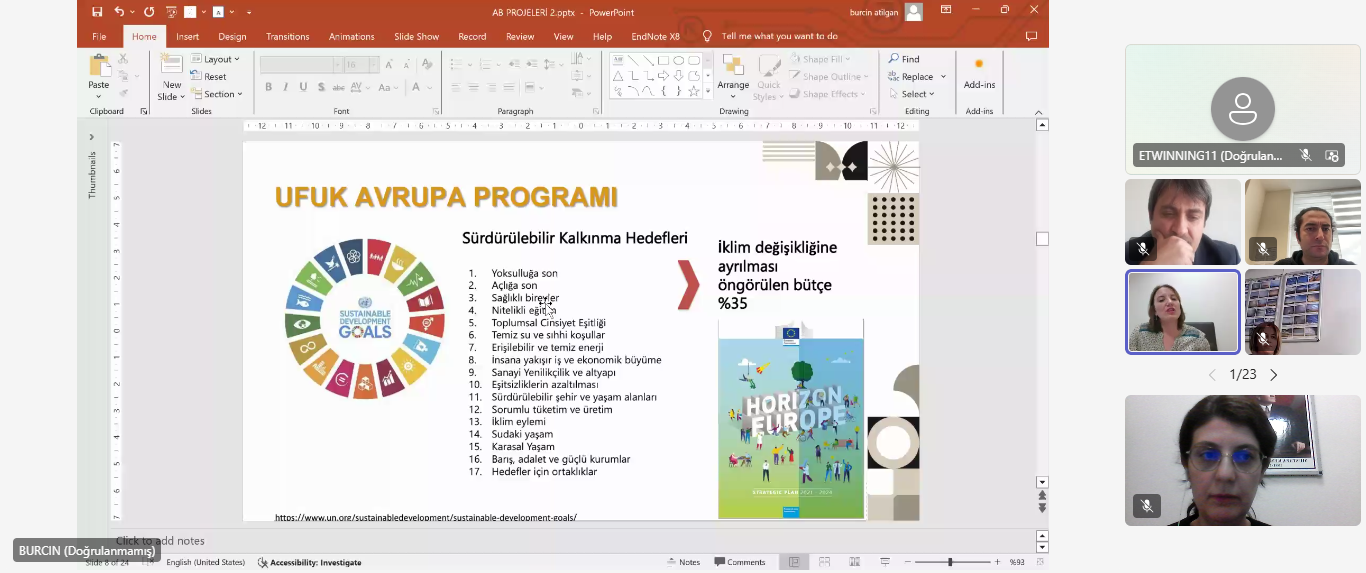The height and width of the screenshot is (573, 1366).
Task: Expand the Replace dropdown arrow
Action: (x=943, y=77)
